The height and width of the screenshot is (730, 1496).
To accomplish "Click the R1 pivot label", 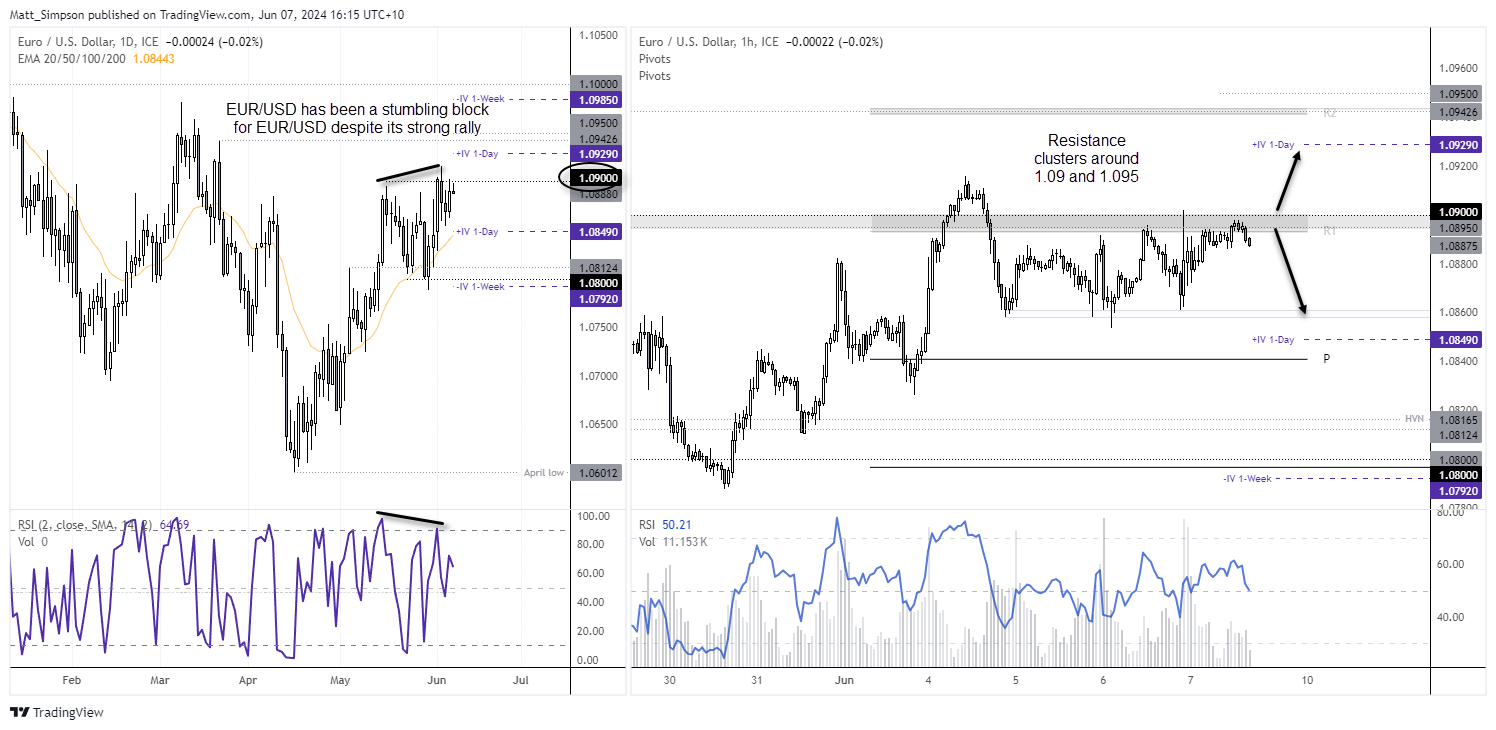I will tap(1329, 231).
